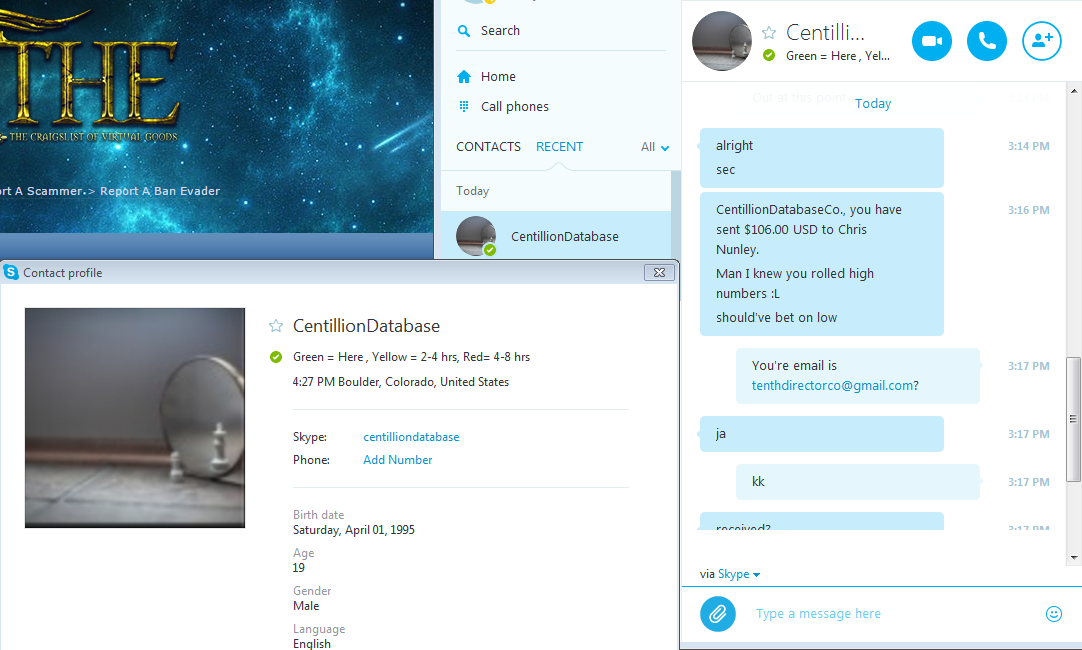Click the chat header avatar
The height and width of the screenshot is (650, 1082).
(x=722, y=41)
